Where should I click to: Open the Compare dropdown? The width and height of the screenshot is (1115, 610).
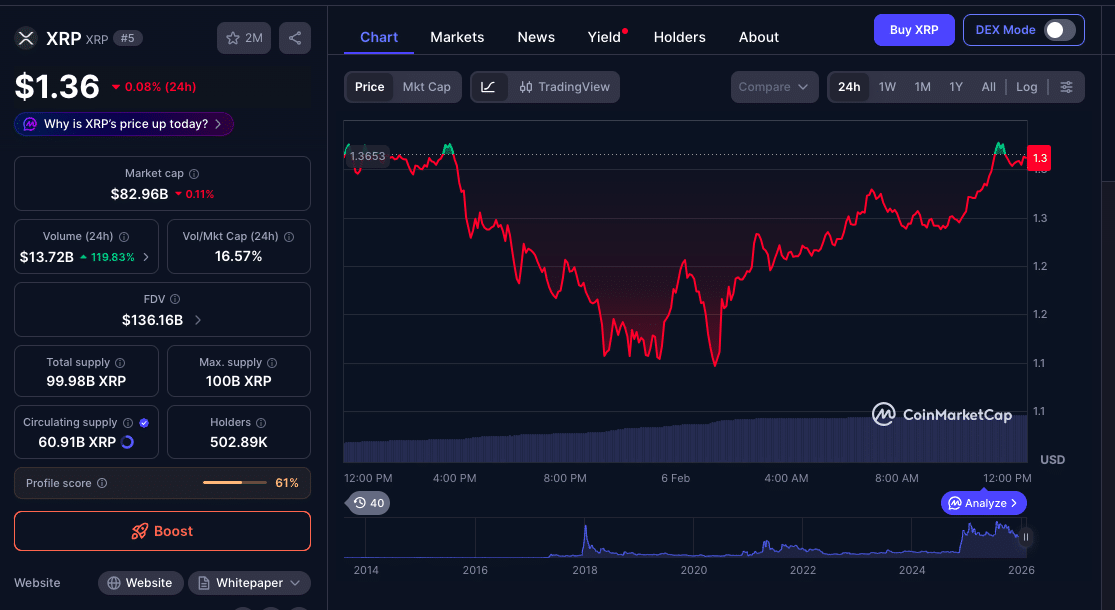click(x=774, y=87)
